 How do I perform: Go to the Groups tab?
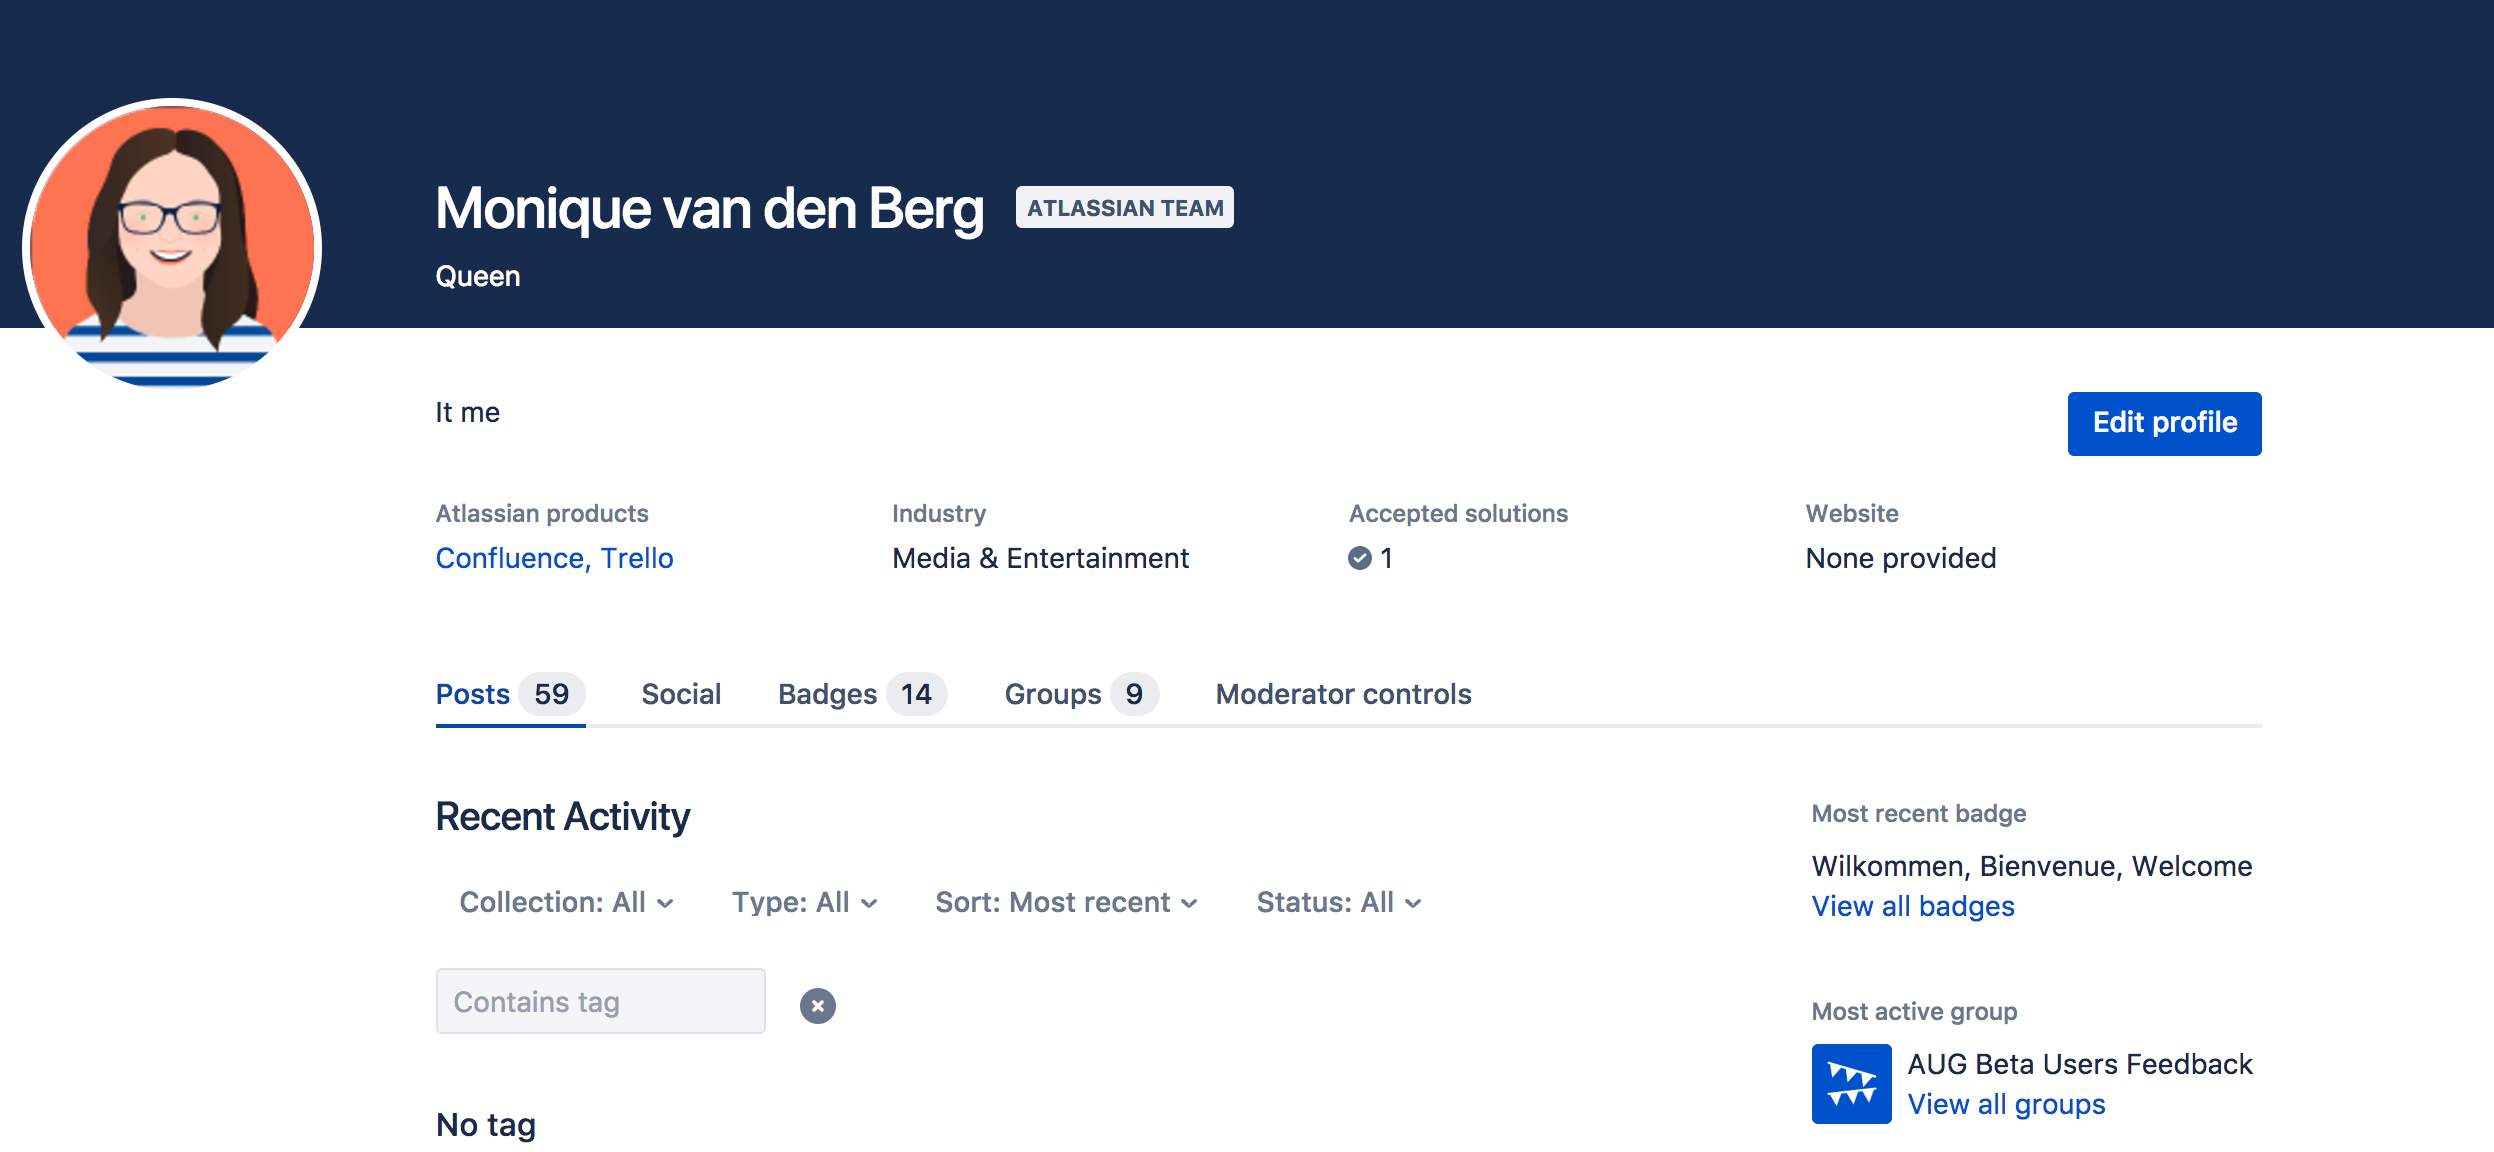(1081, 694)
